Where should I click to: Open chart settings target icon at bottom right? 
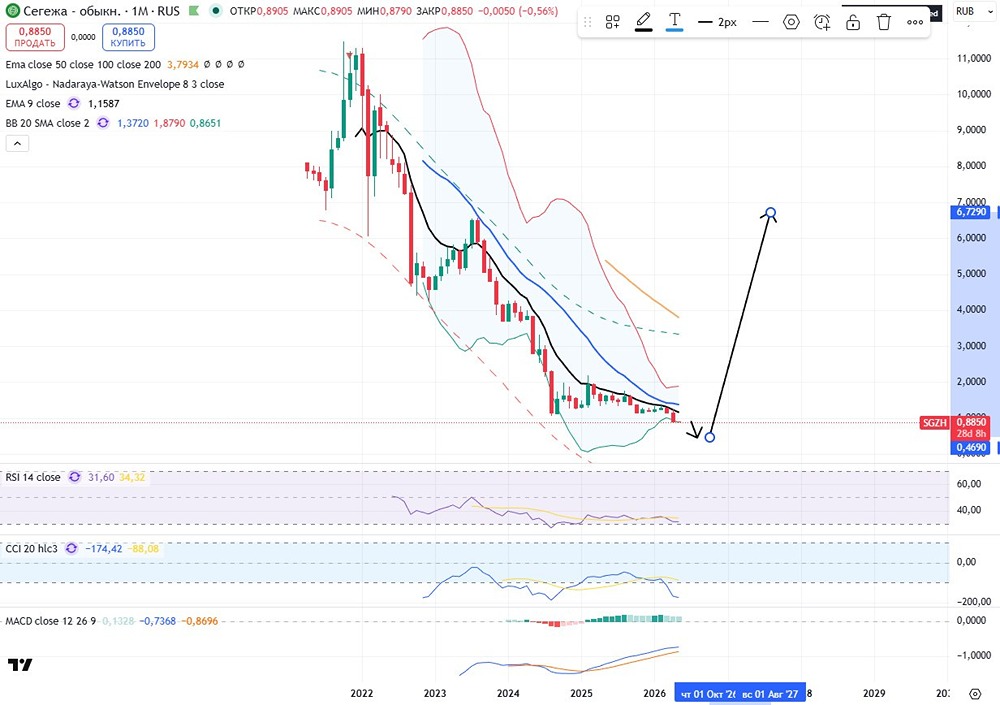point(974,694)
